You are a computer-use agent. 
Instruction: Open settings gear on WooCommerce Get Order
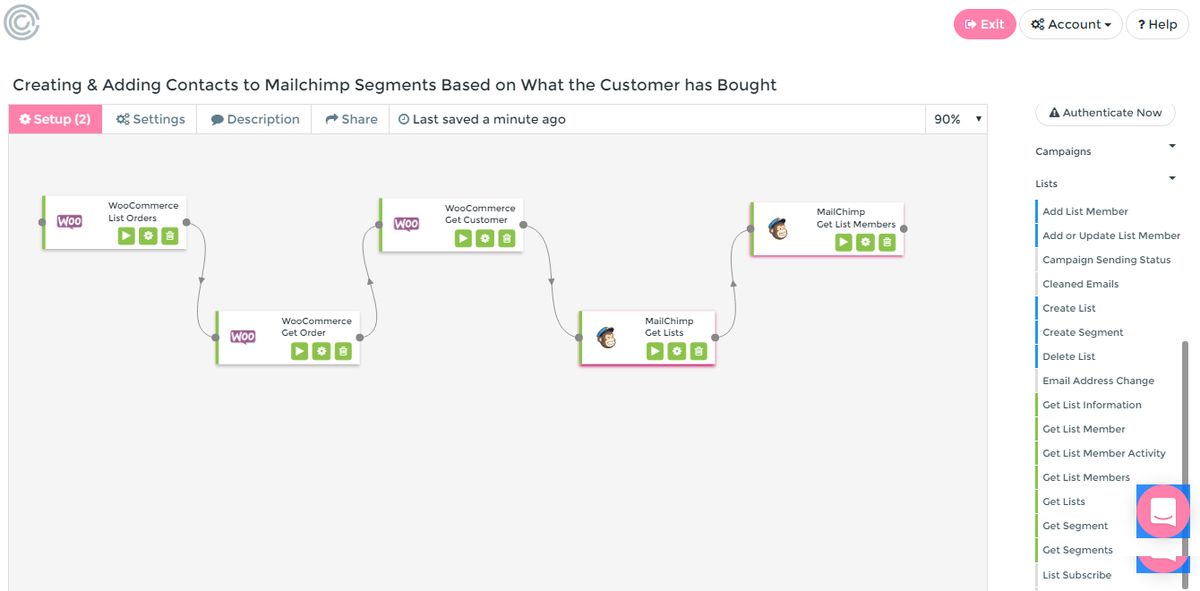pyautogui.click(x=321, y=351)
